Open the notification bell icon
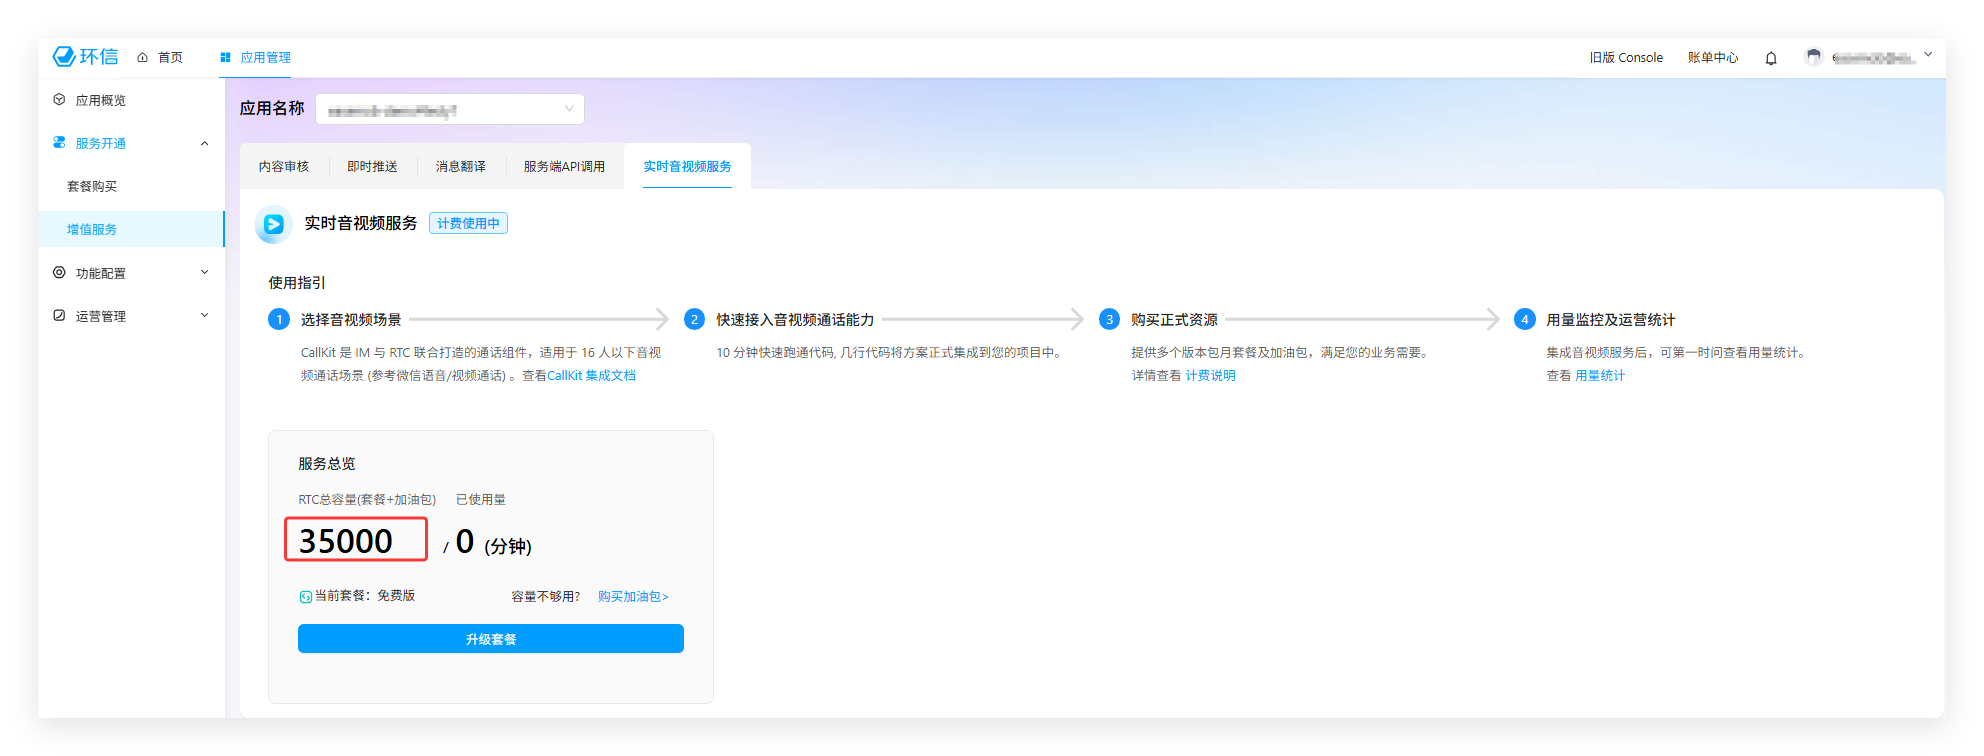1984x756 pixels. coord(1771,58)
